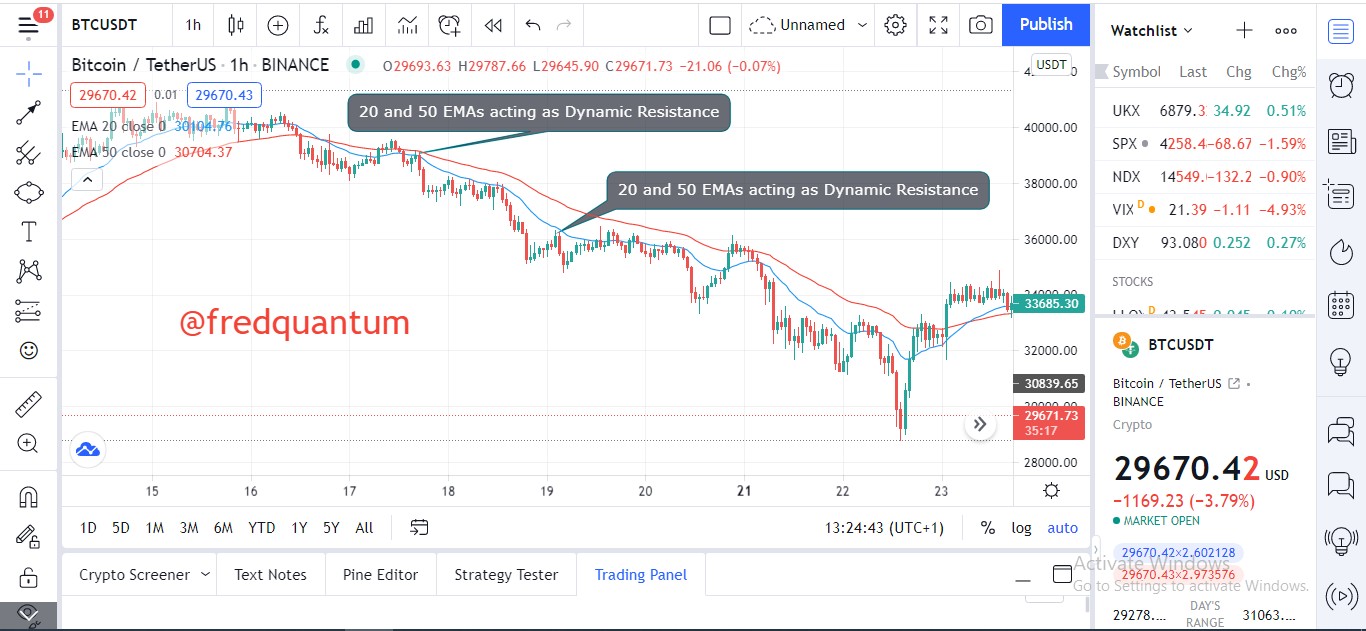Open the indicators fx menu
Viewport: 1366px width, 631px height.
321,25
